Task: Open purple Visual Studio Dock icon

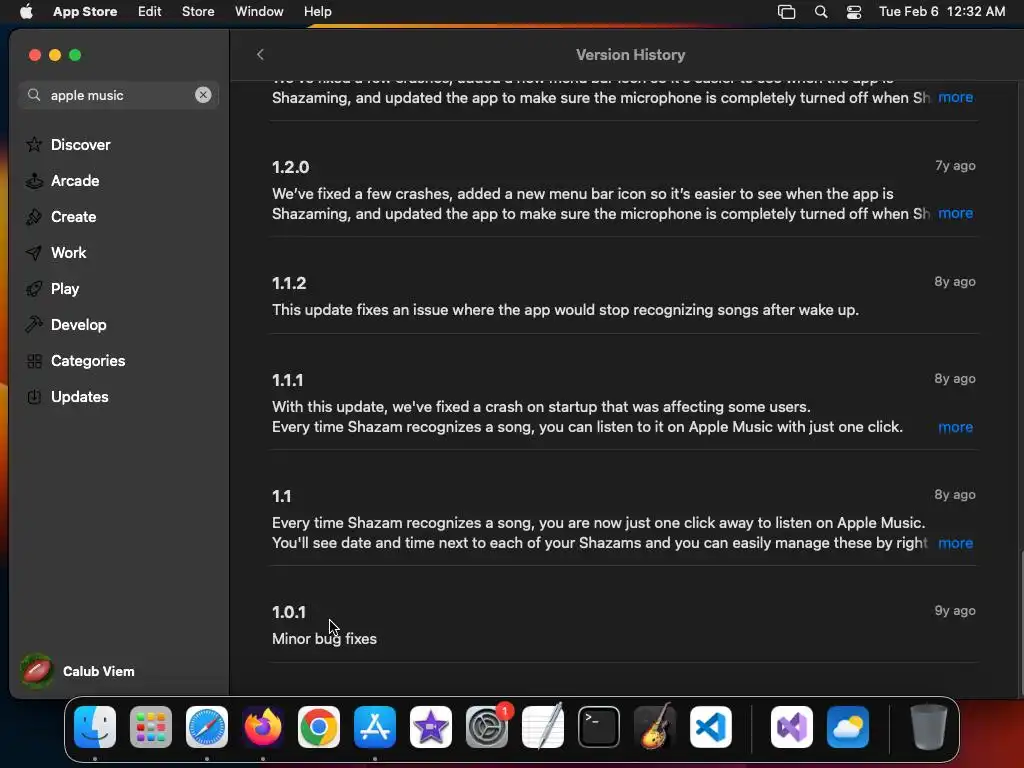Action: click(792, 727)
